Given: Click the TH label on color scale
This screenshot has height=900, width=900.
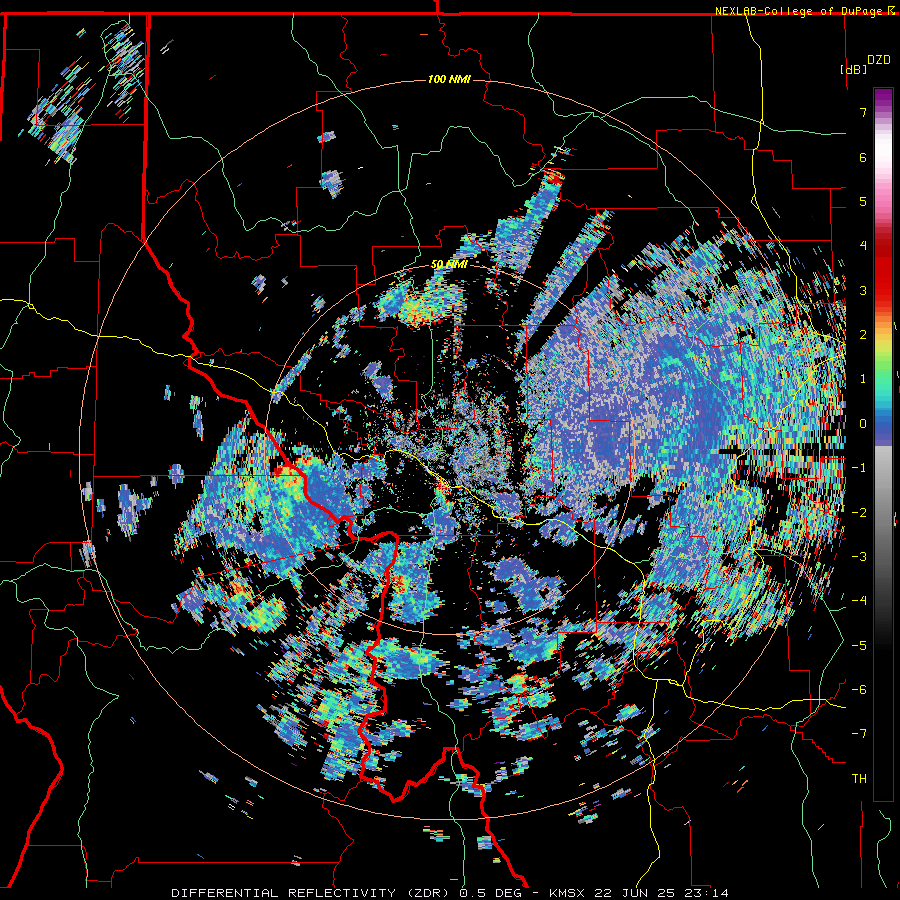Looking at the screenshot, I should (x=859, y=778).
